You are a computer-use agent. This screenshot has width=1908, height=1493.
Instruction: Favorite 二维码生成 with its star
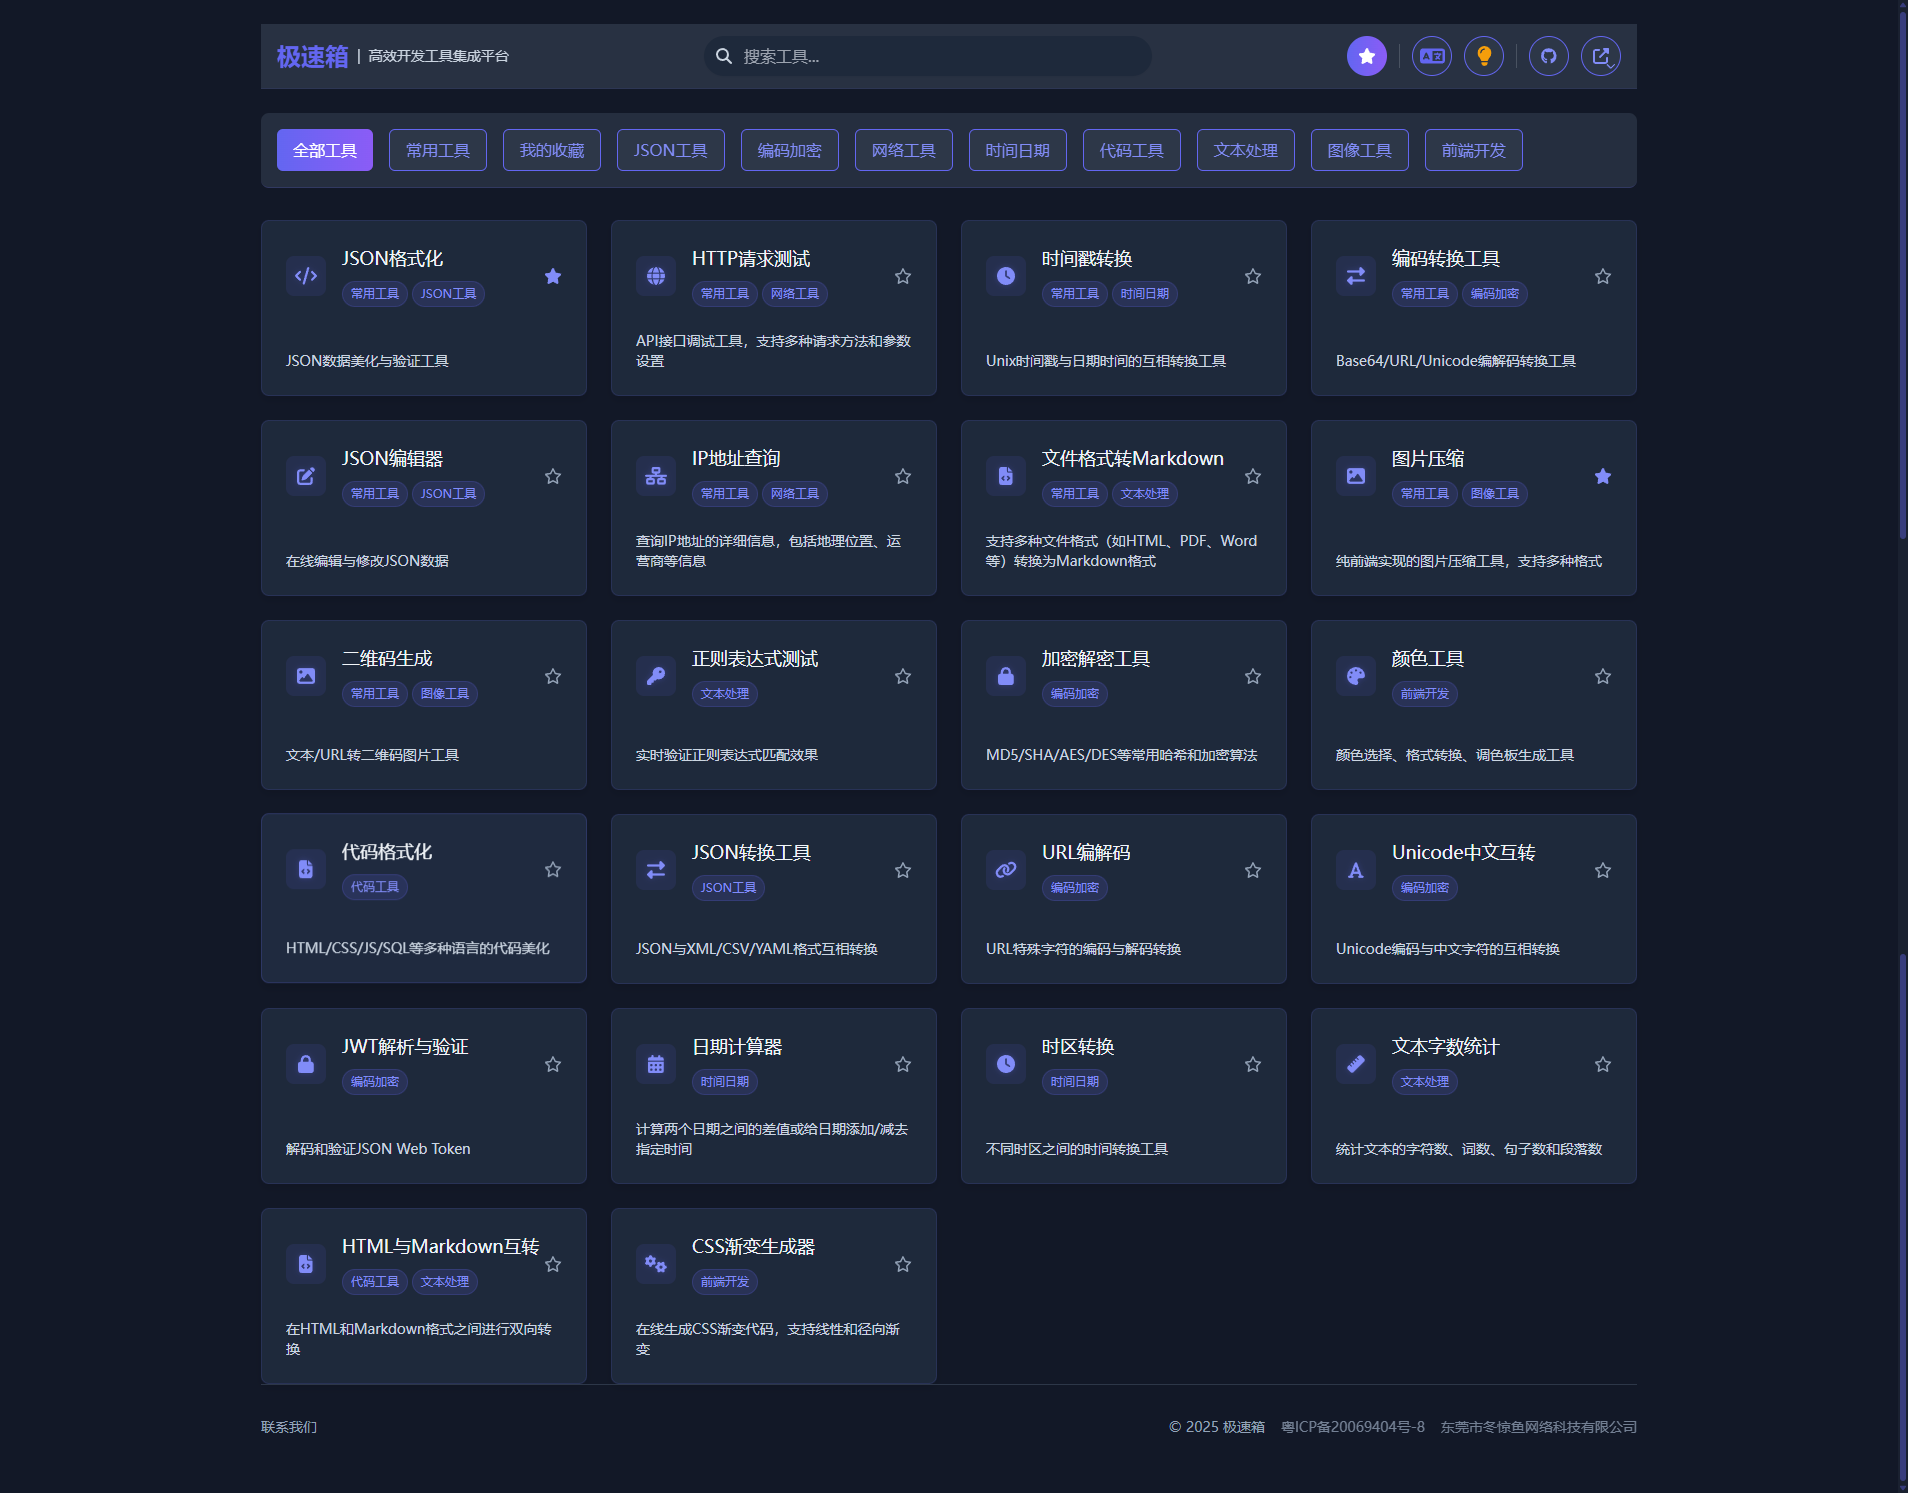point(553,676)
